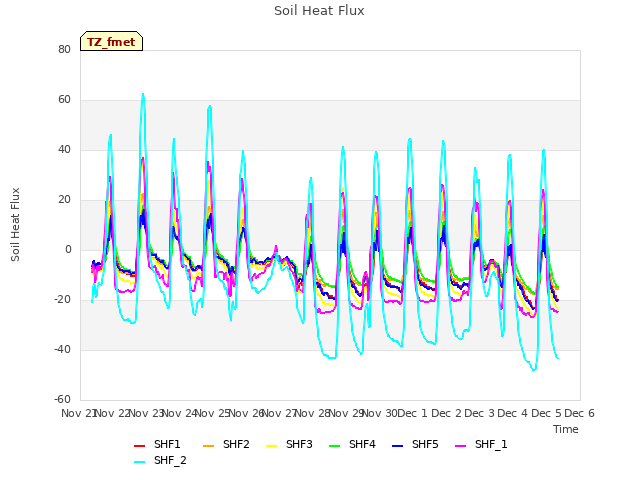Click the Dec 2 x-axis date label
This screenshot has width=640, height=480.
click(446, 413)
